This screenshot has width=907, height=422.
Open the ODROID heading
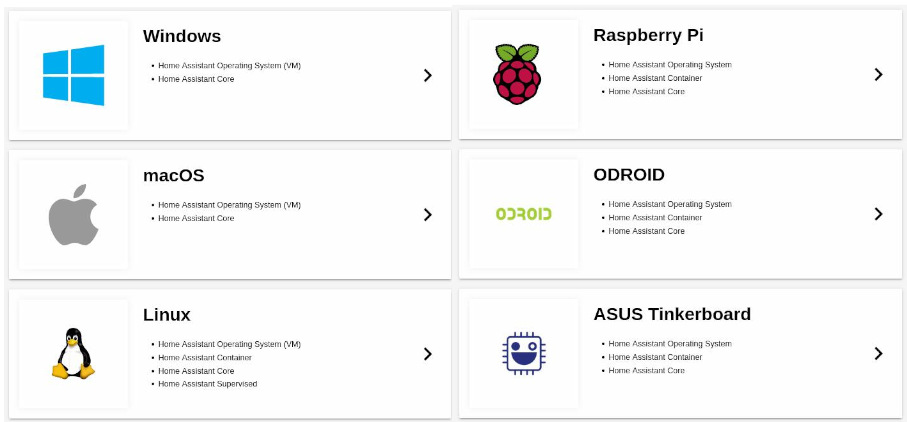click(629, 175)
